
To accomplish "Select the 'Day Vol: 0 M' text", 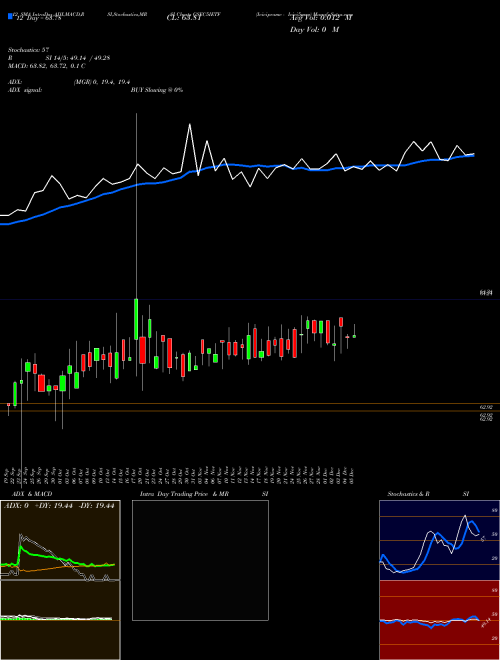I will tap(314, 29).
